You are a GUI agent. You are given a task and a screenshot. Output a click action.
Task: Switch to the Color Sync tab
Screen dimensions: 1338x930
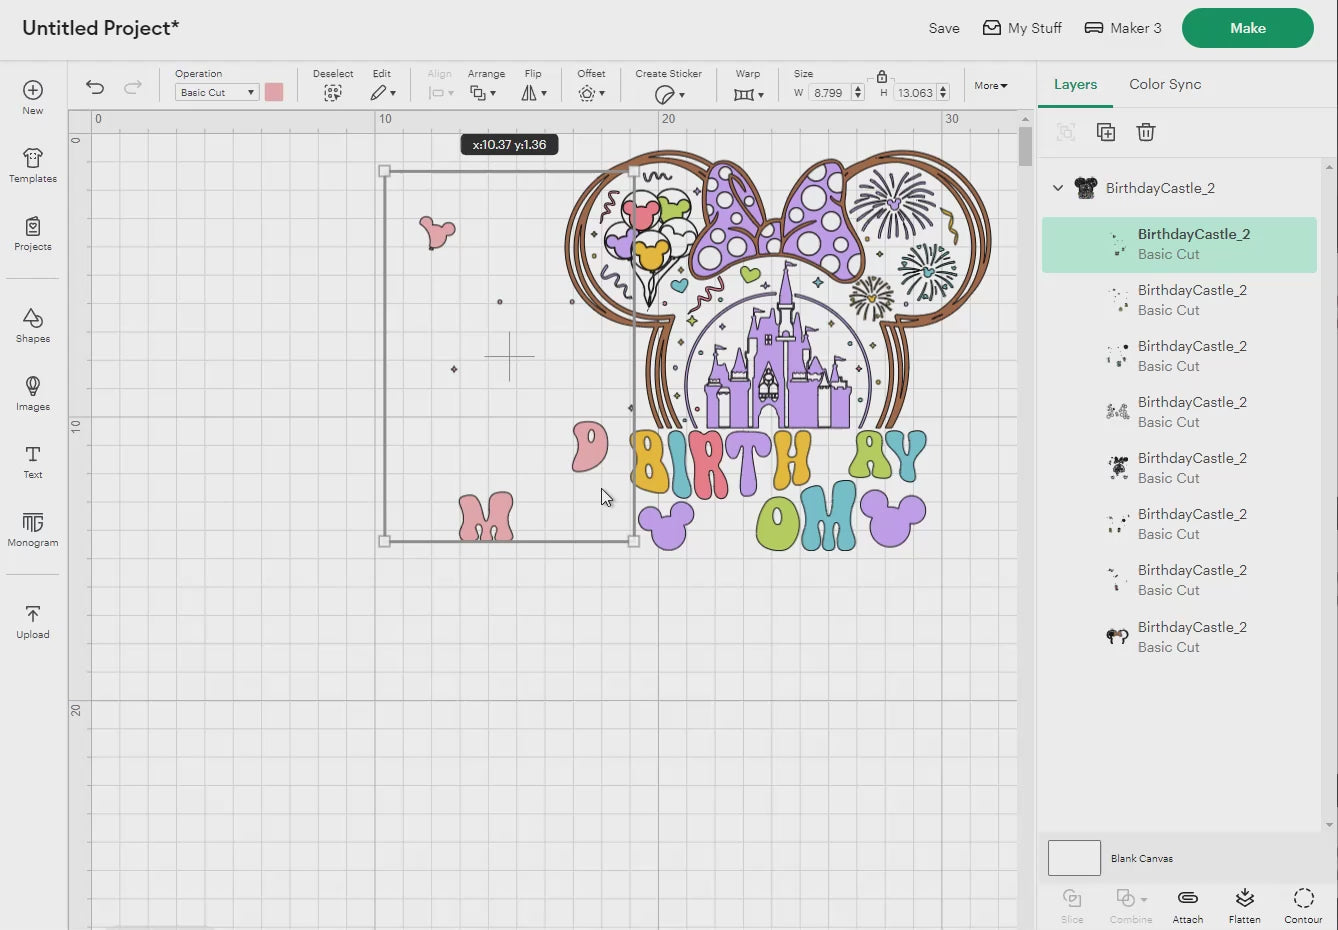(1165, 84)
